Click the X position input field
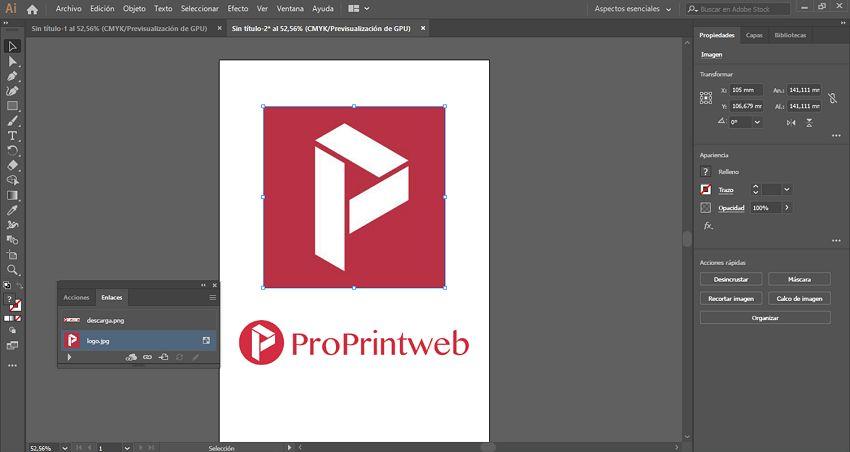The width and height of the screenshot is (850, 452). click(x=746, y=90)
